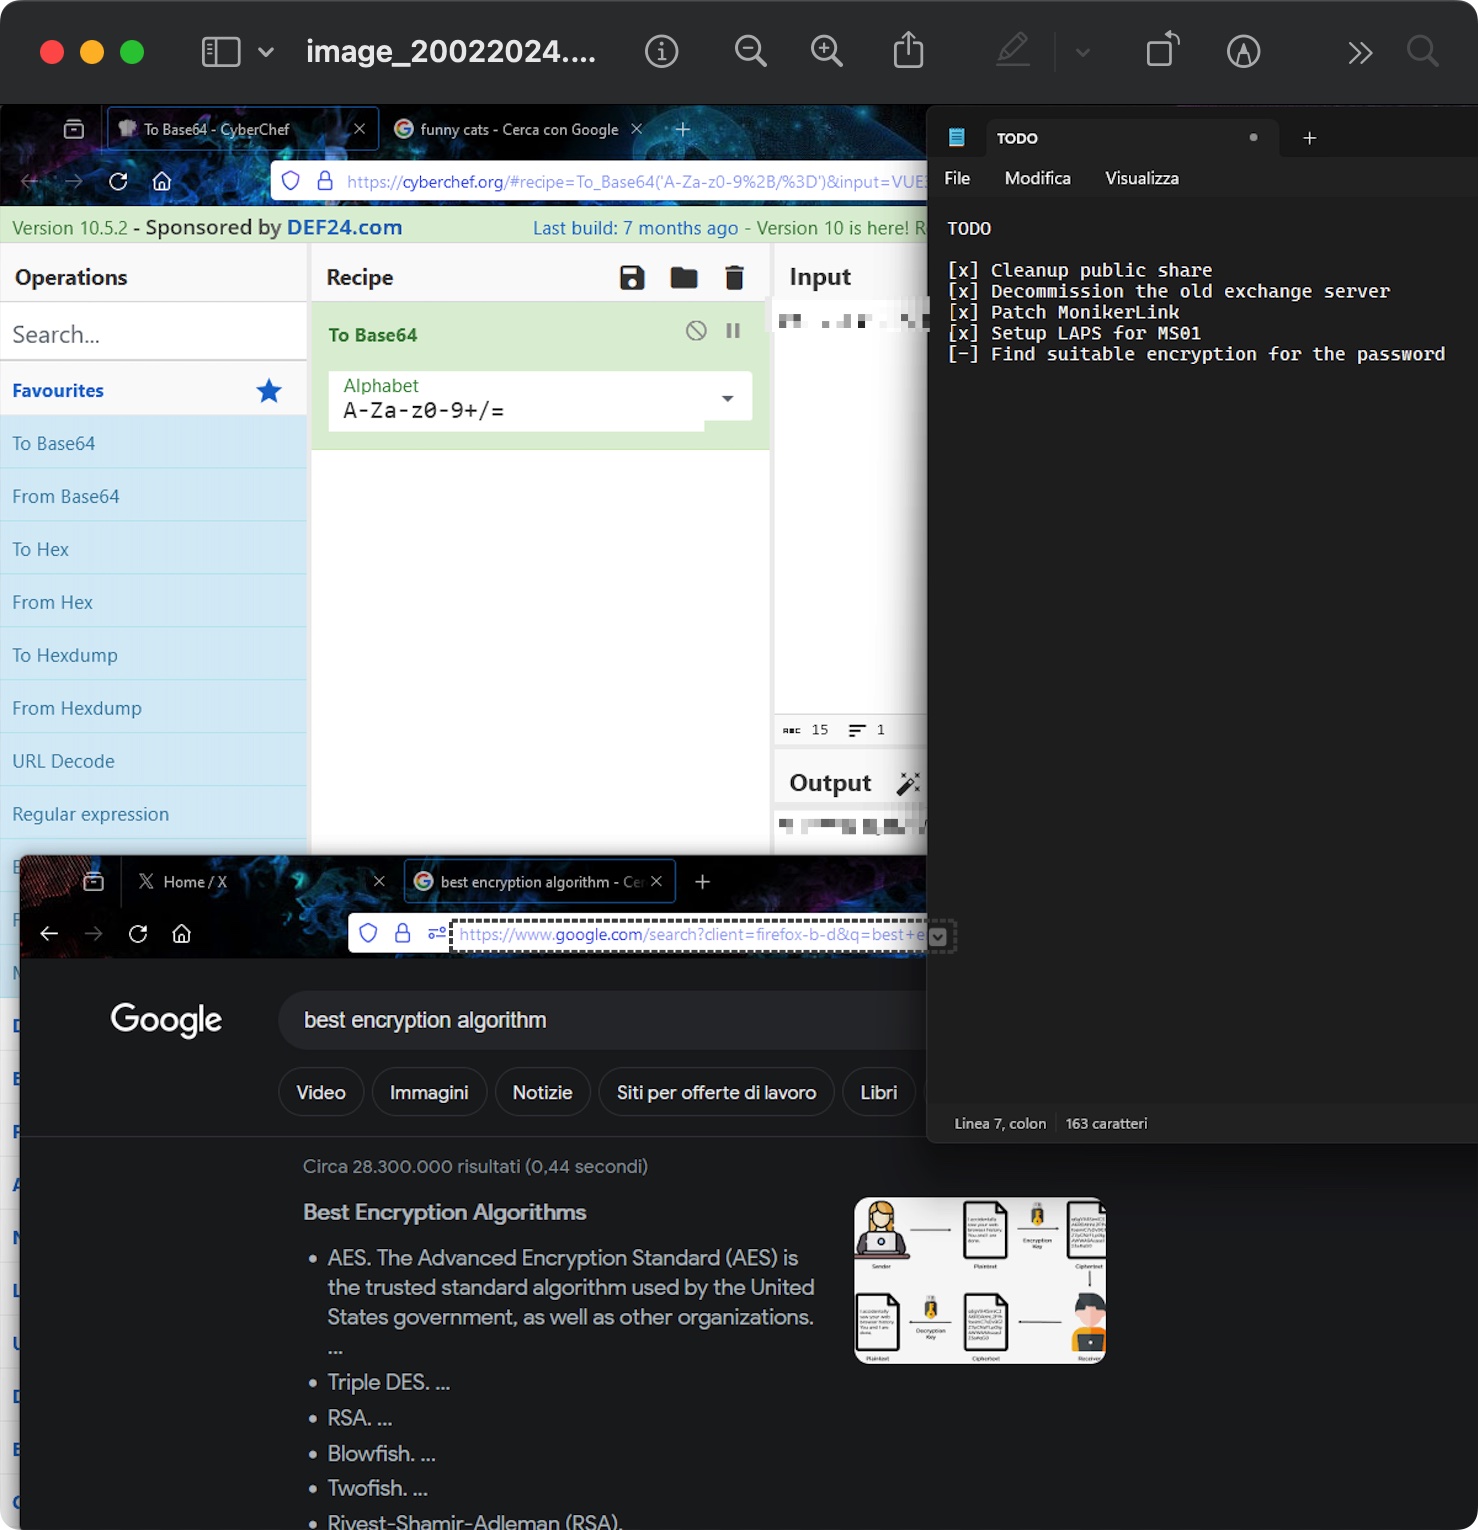
Task: Filter results by Immagini
Action: 429,1092
